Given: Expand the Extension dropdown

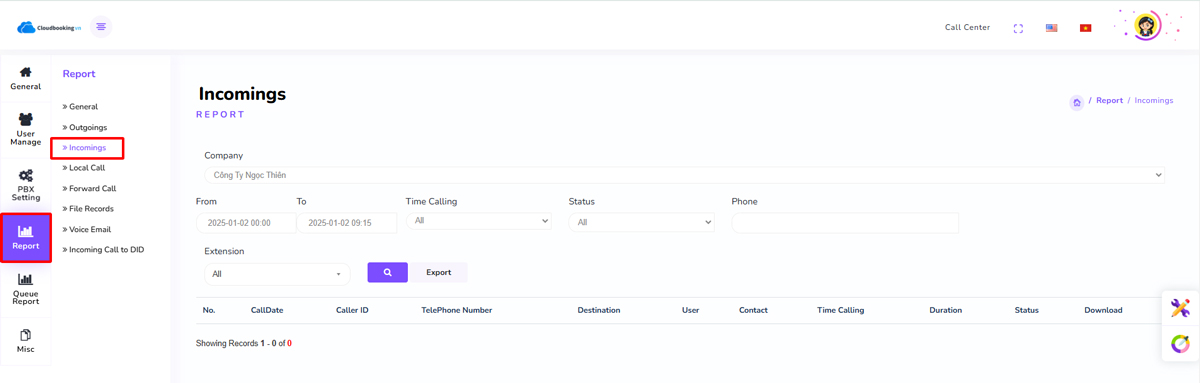Looking at the screenshot, I should click(x=277, y=273).
